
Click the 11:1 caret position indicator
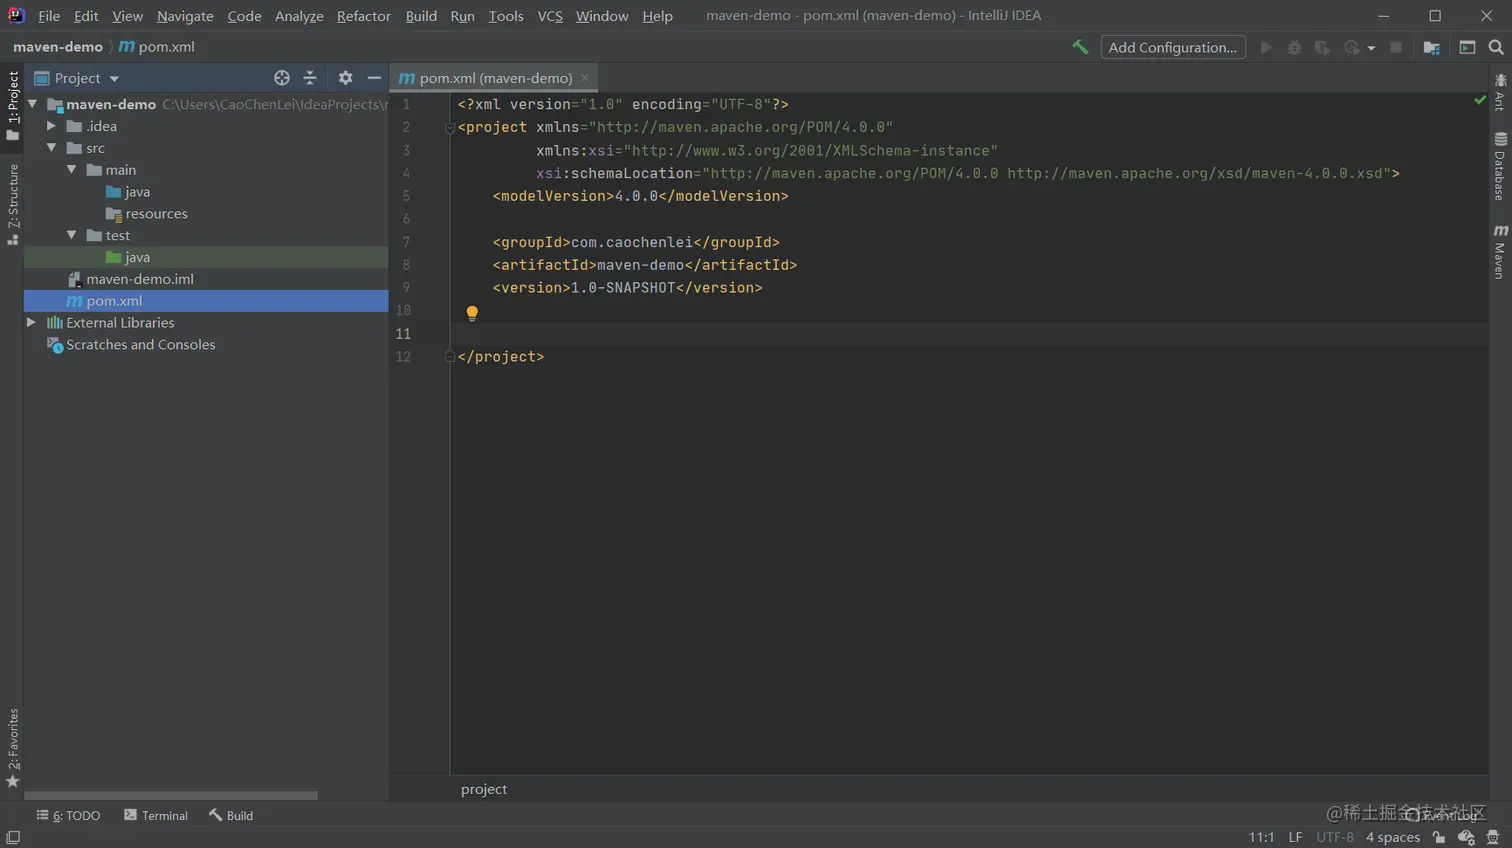click(x=1261, y=837)
